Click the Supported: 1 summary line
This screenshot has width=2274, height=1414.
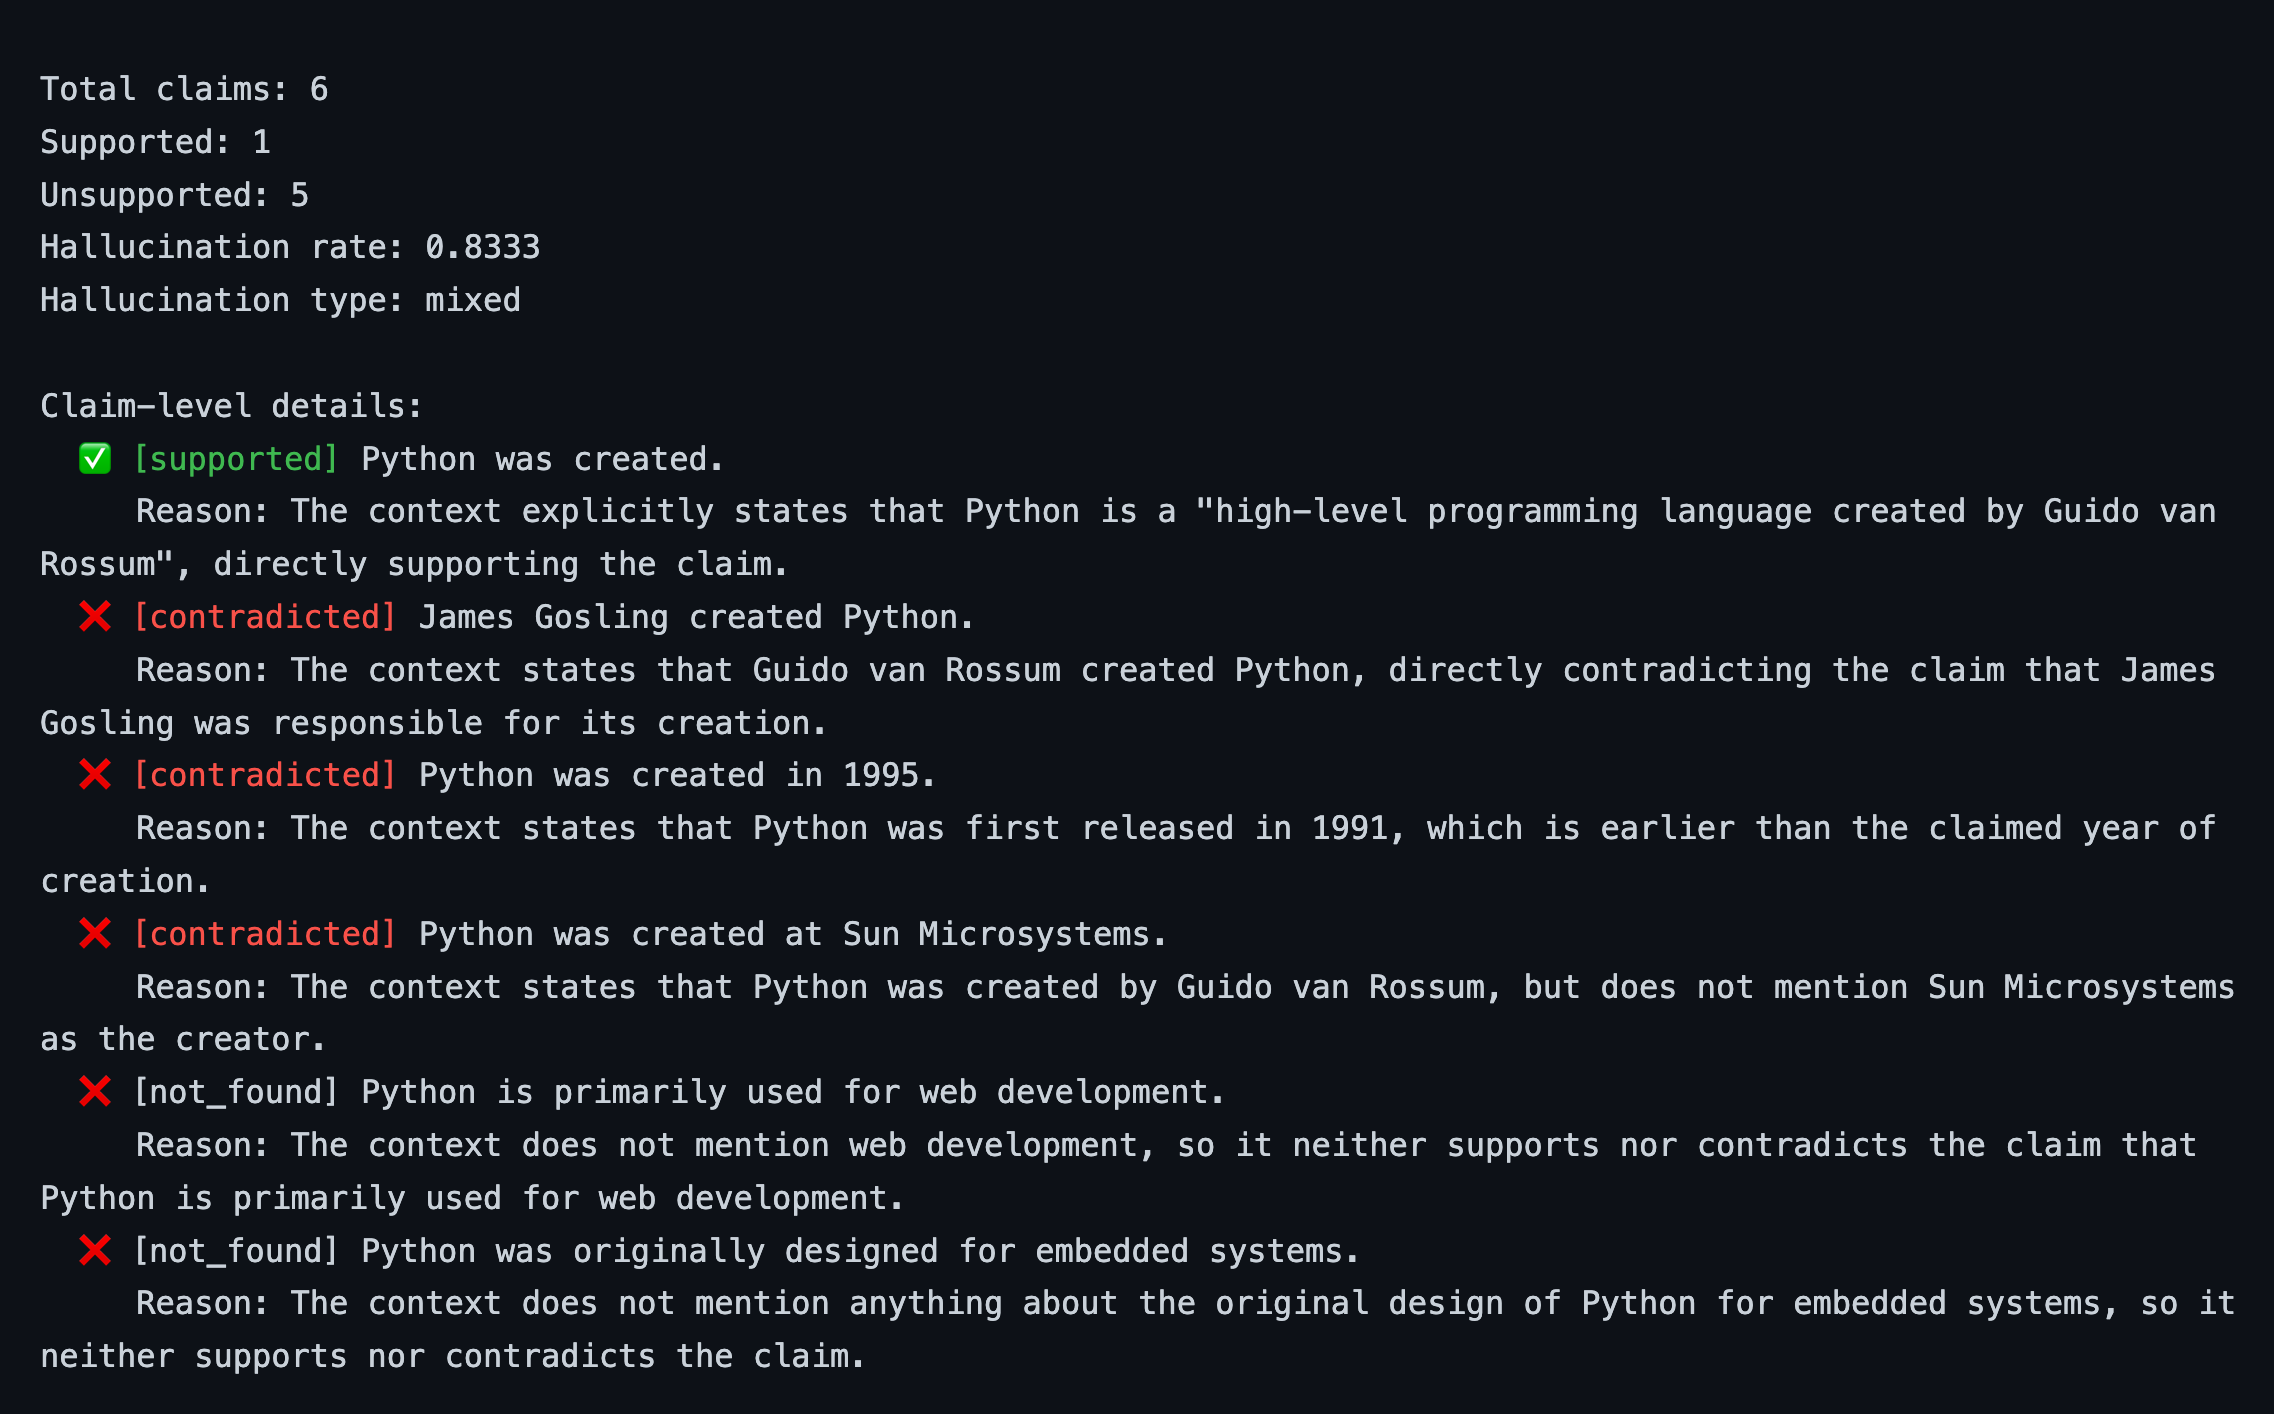[x=155, y=142]
